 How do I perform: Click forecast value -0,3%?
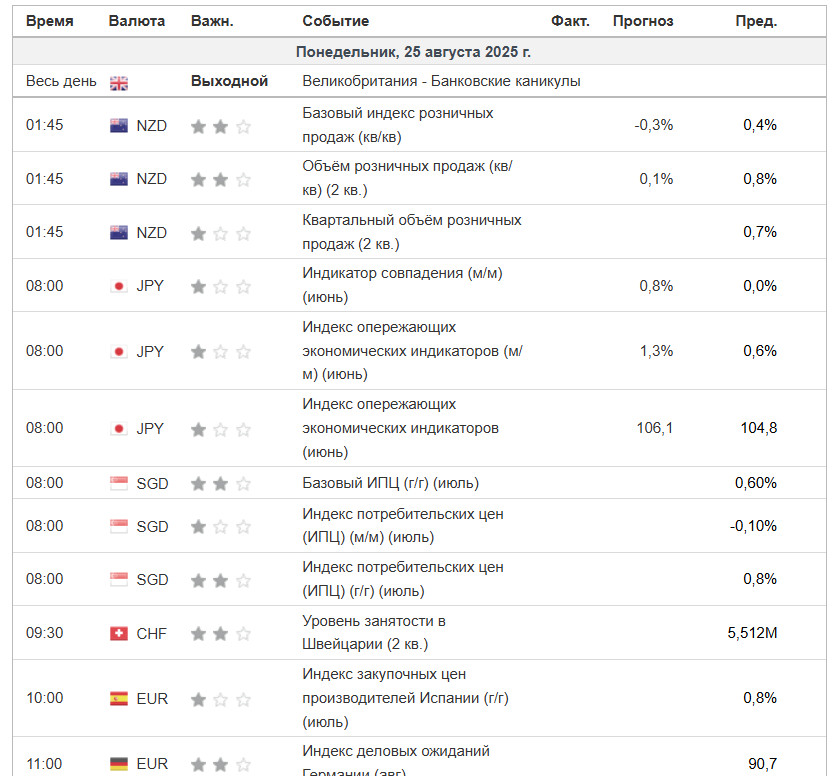[x=654, y=125]
